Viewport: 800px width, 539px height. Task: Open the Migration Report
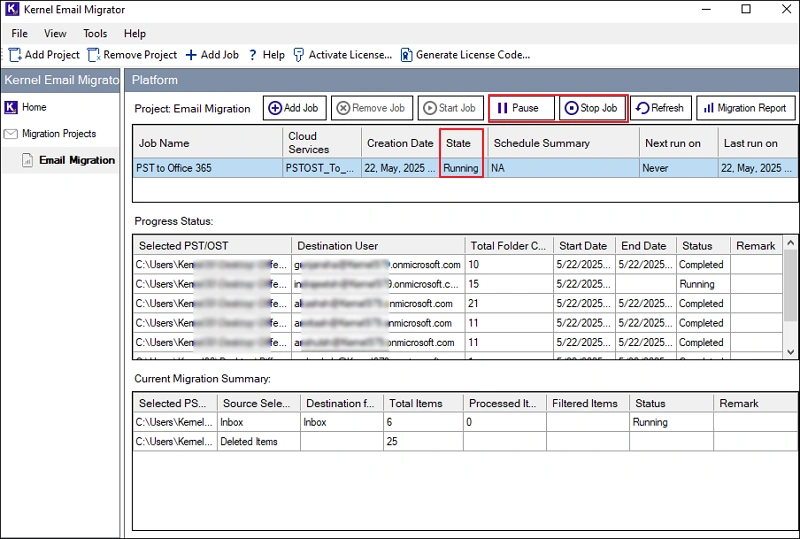pyautogui.click(x=746, y=108)
